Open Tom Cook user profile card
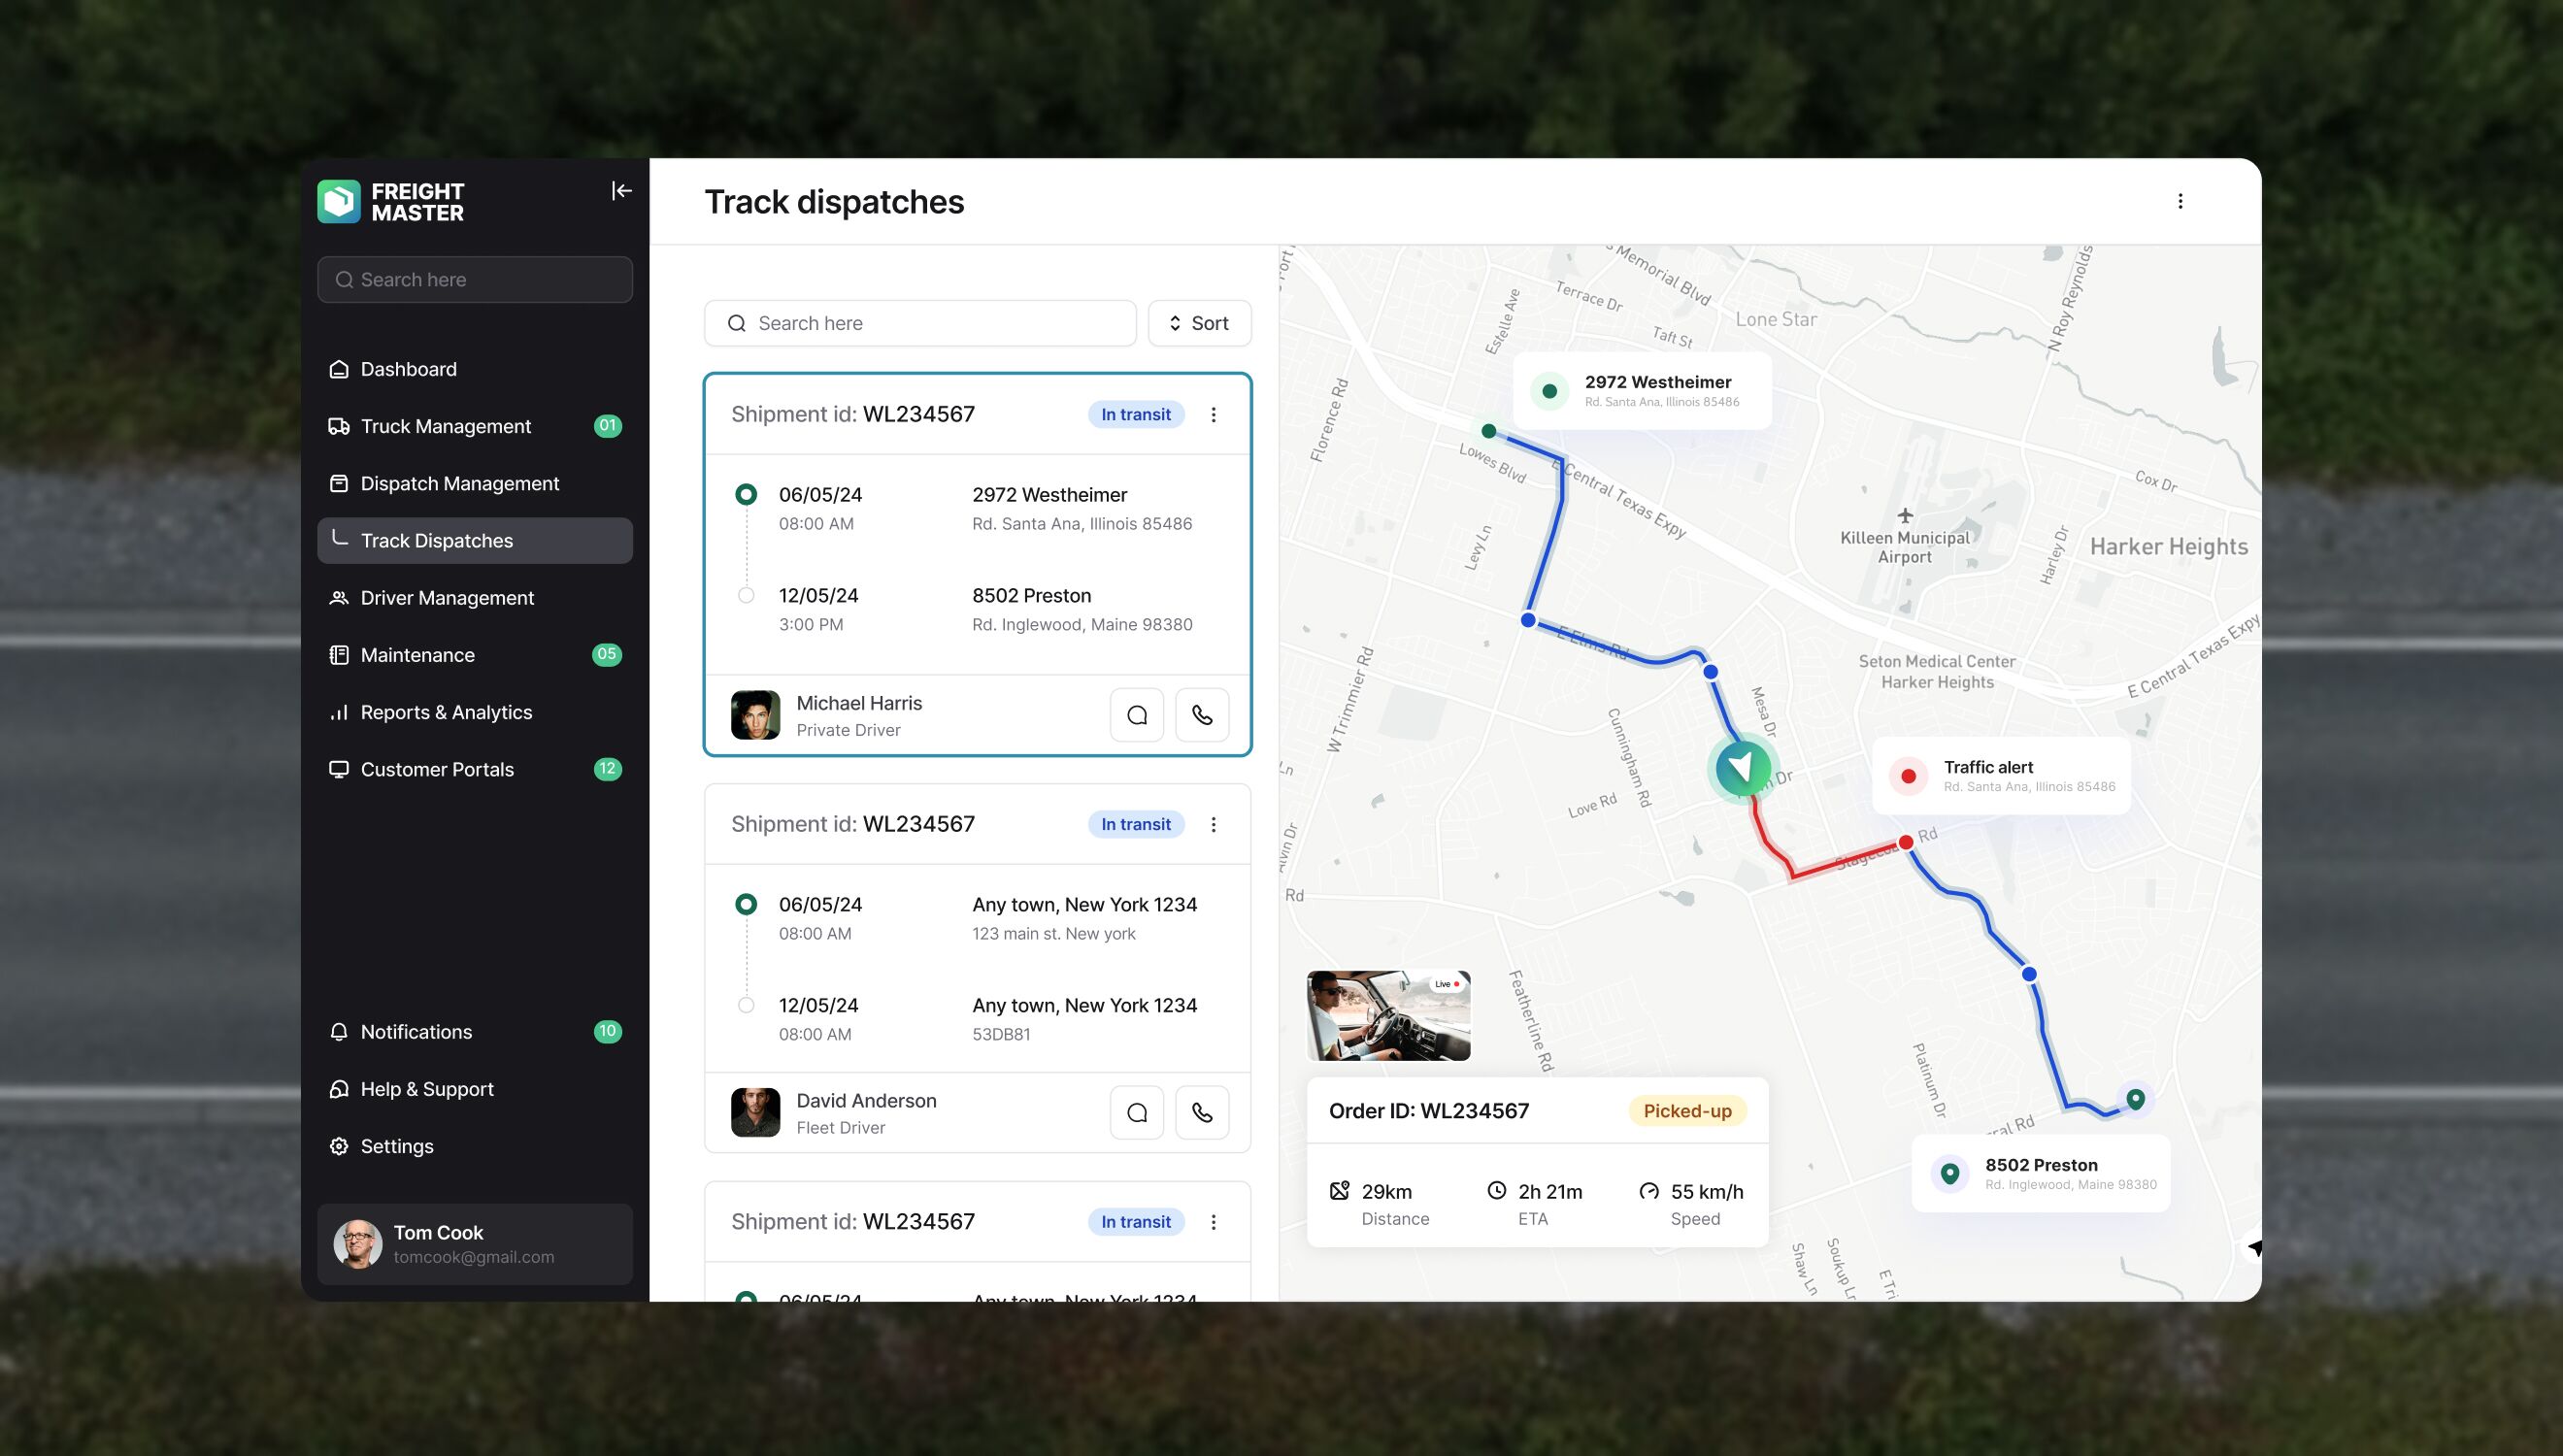 475,1244
